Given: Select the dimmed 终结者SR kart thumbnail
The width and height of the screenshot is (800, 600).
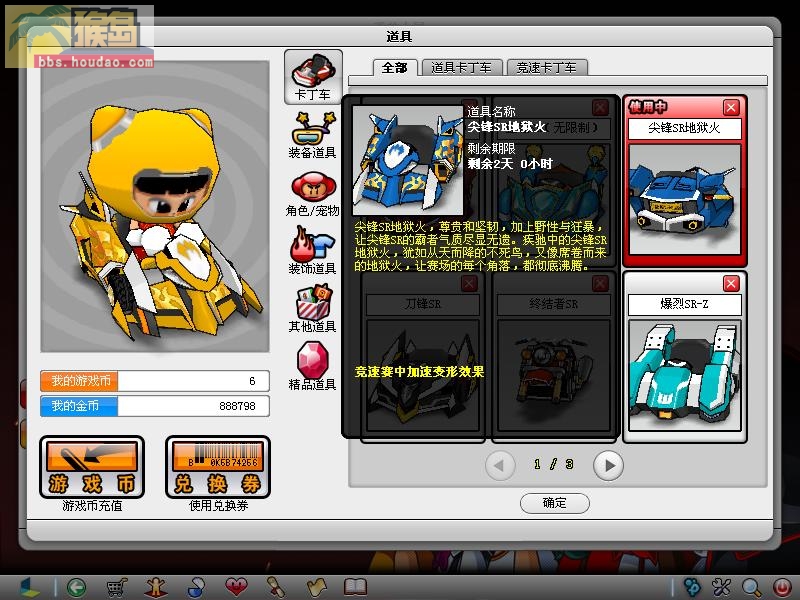Looking at the screenshot, I should click(554, 375).
